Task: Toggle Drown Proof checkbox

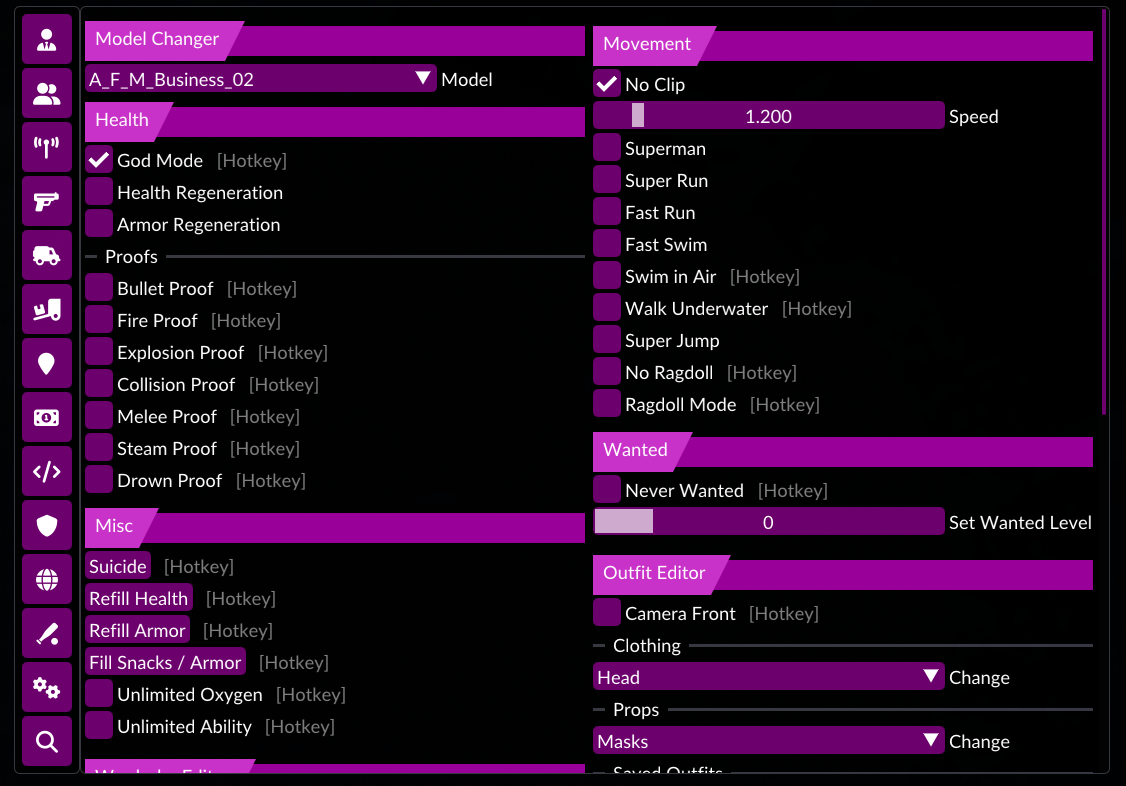Action: (x=99, y=480)
